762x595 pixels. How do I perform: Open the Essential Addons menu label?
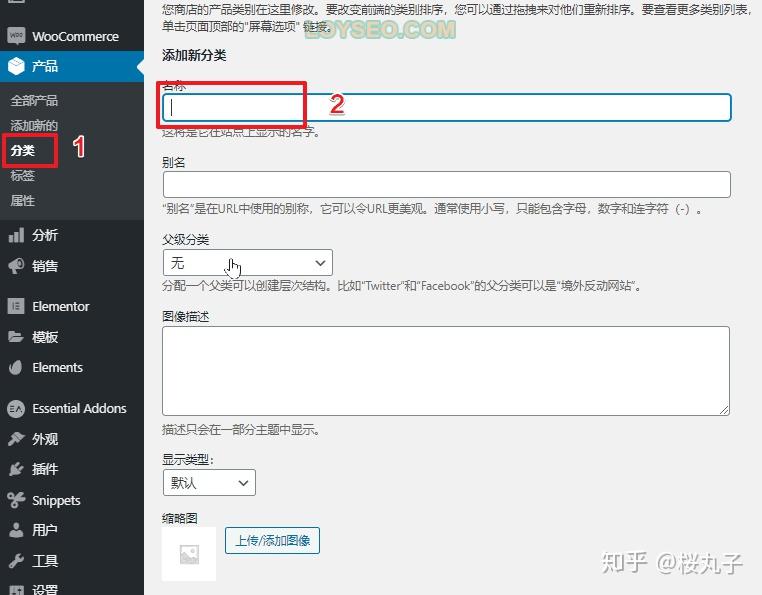[x=79, y=408]
